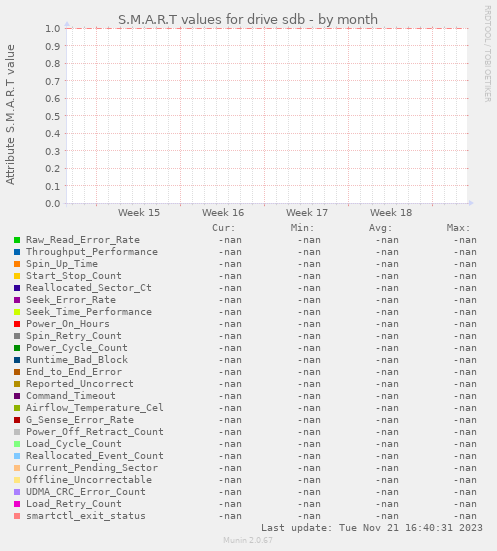Click the Max: column header

[458, 228]
